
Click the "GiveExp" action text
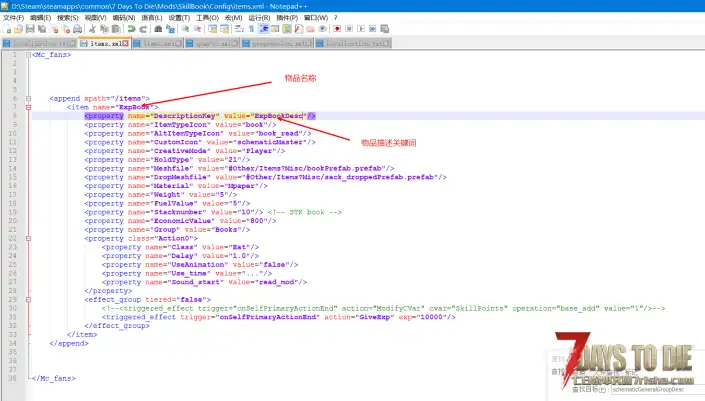coord(376,317)
